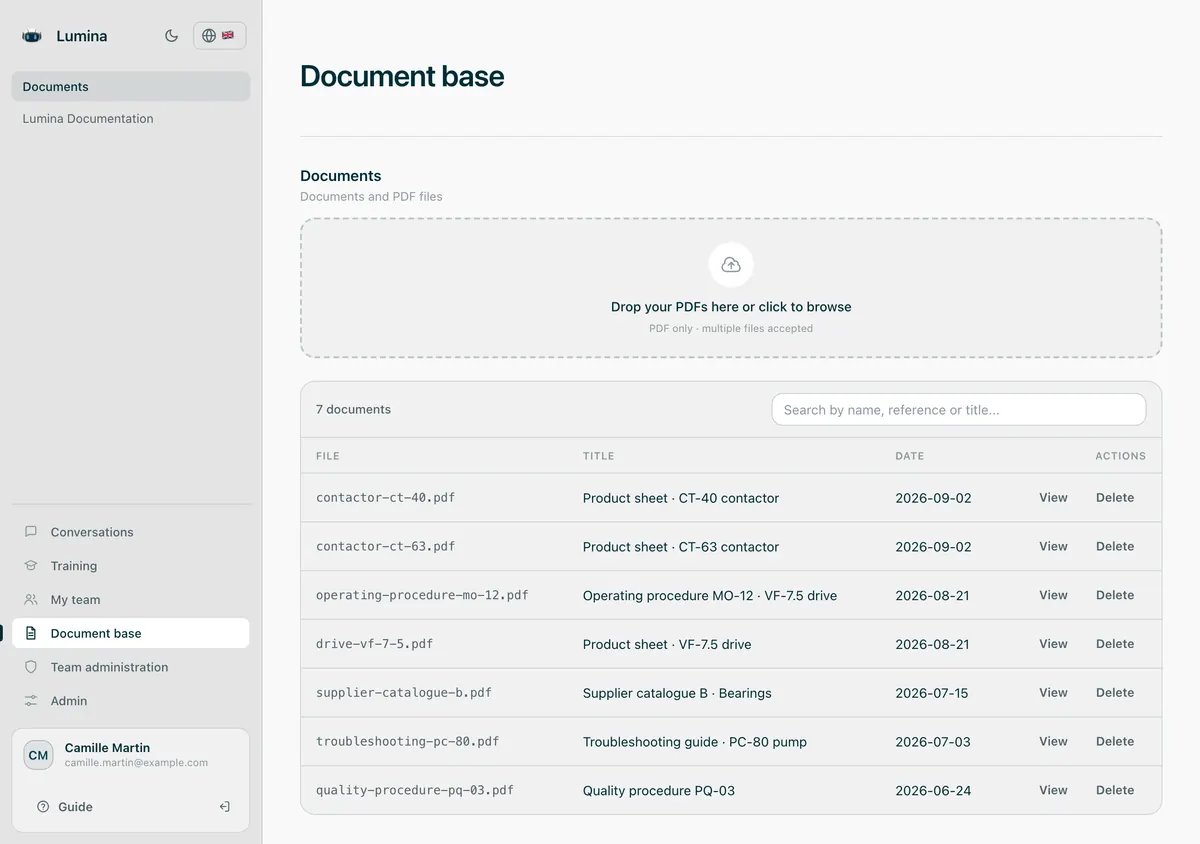Click file name contactor-ct-40.pdf
Viewport: 1200px width, 844px height.
(x=386, y=498)
